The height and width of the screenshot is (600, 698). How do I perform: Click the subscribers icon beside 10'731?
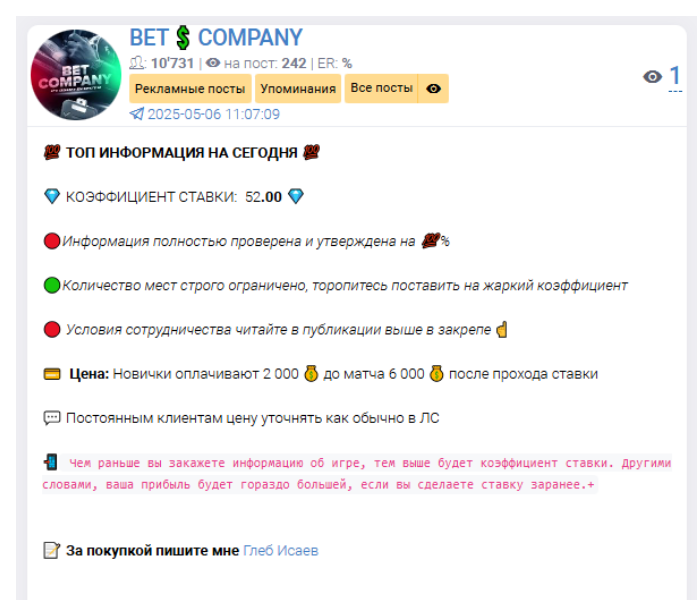[137, 63]
